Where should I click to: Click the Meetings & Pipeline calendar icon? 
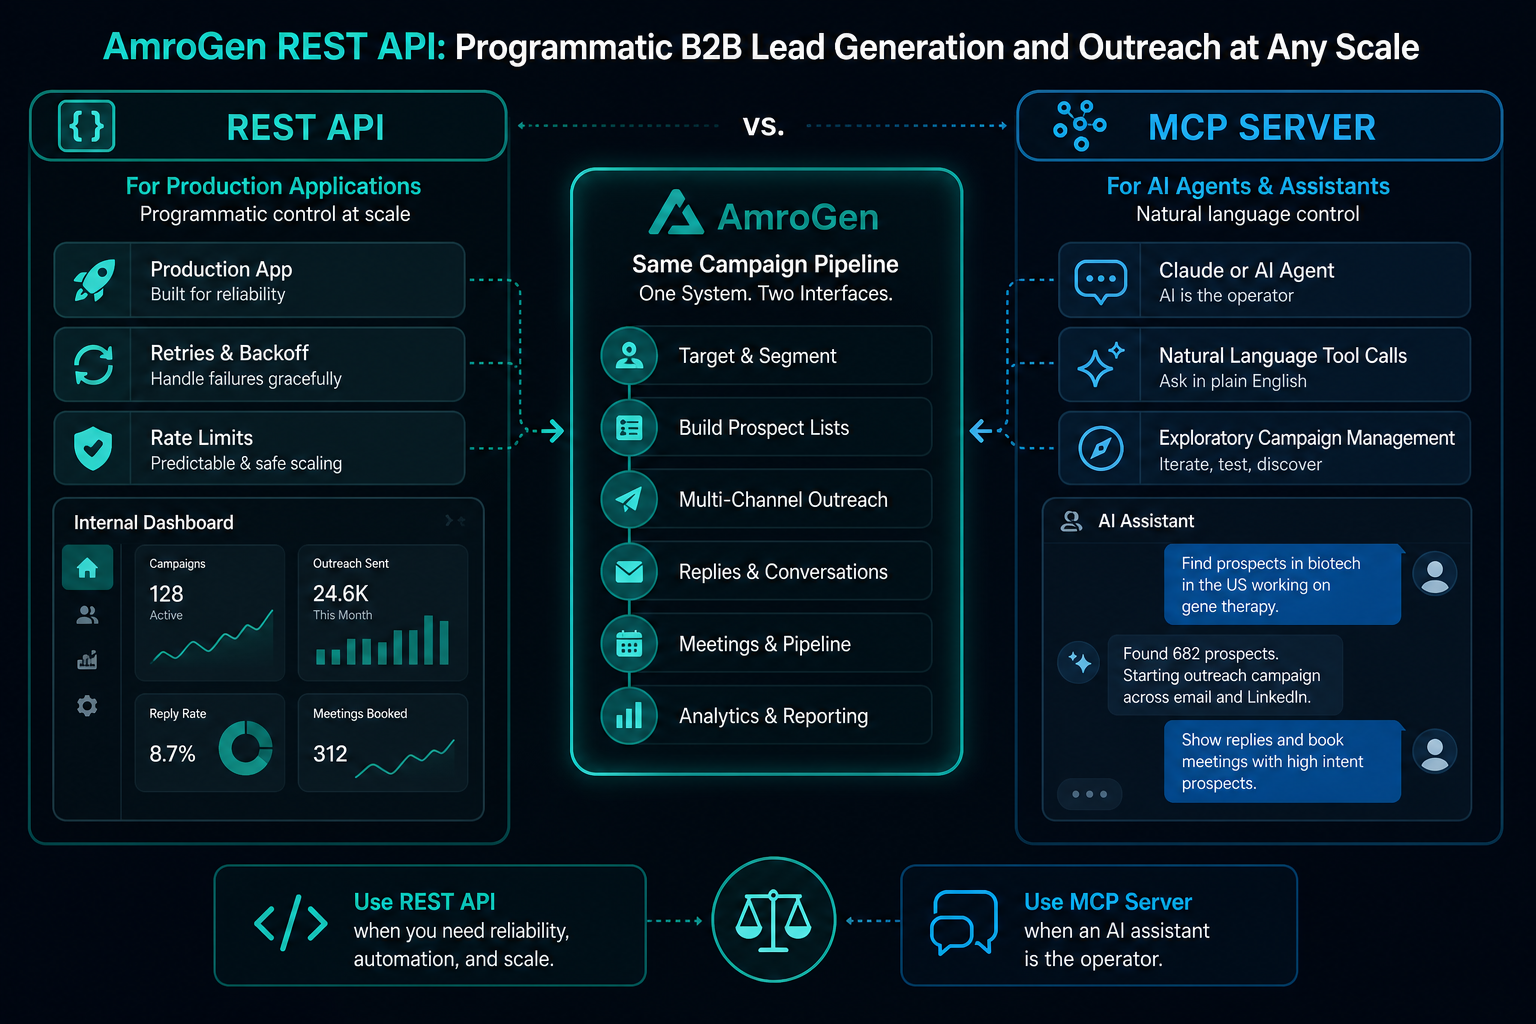pos(629,644)
